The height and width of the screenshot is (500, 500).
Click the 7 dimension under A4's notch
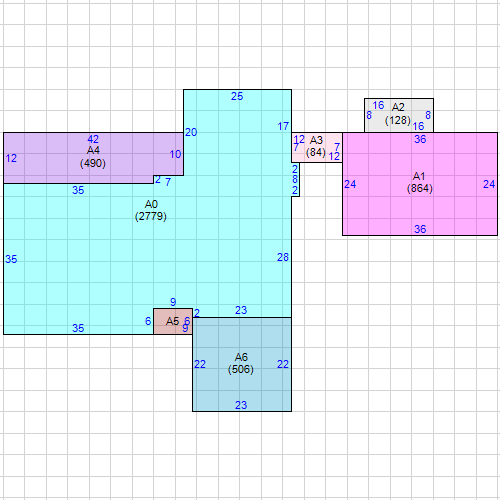[x=168, y=182]
